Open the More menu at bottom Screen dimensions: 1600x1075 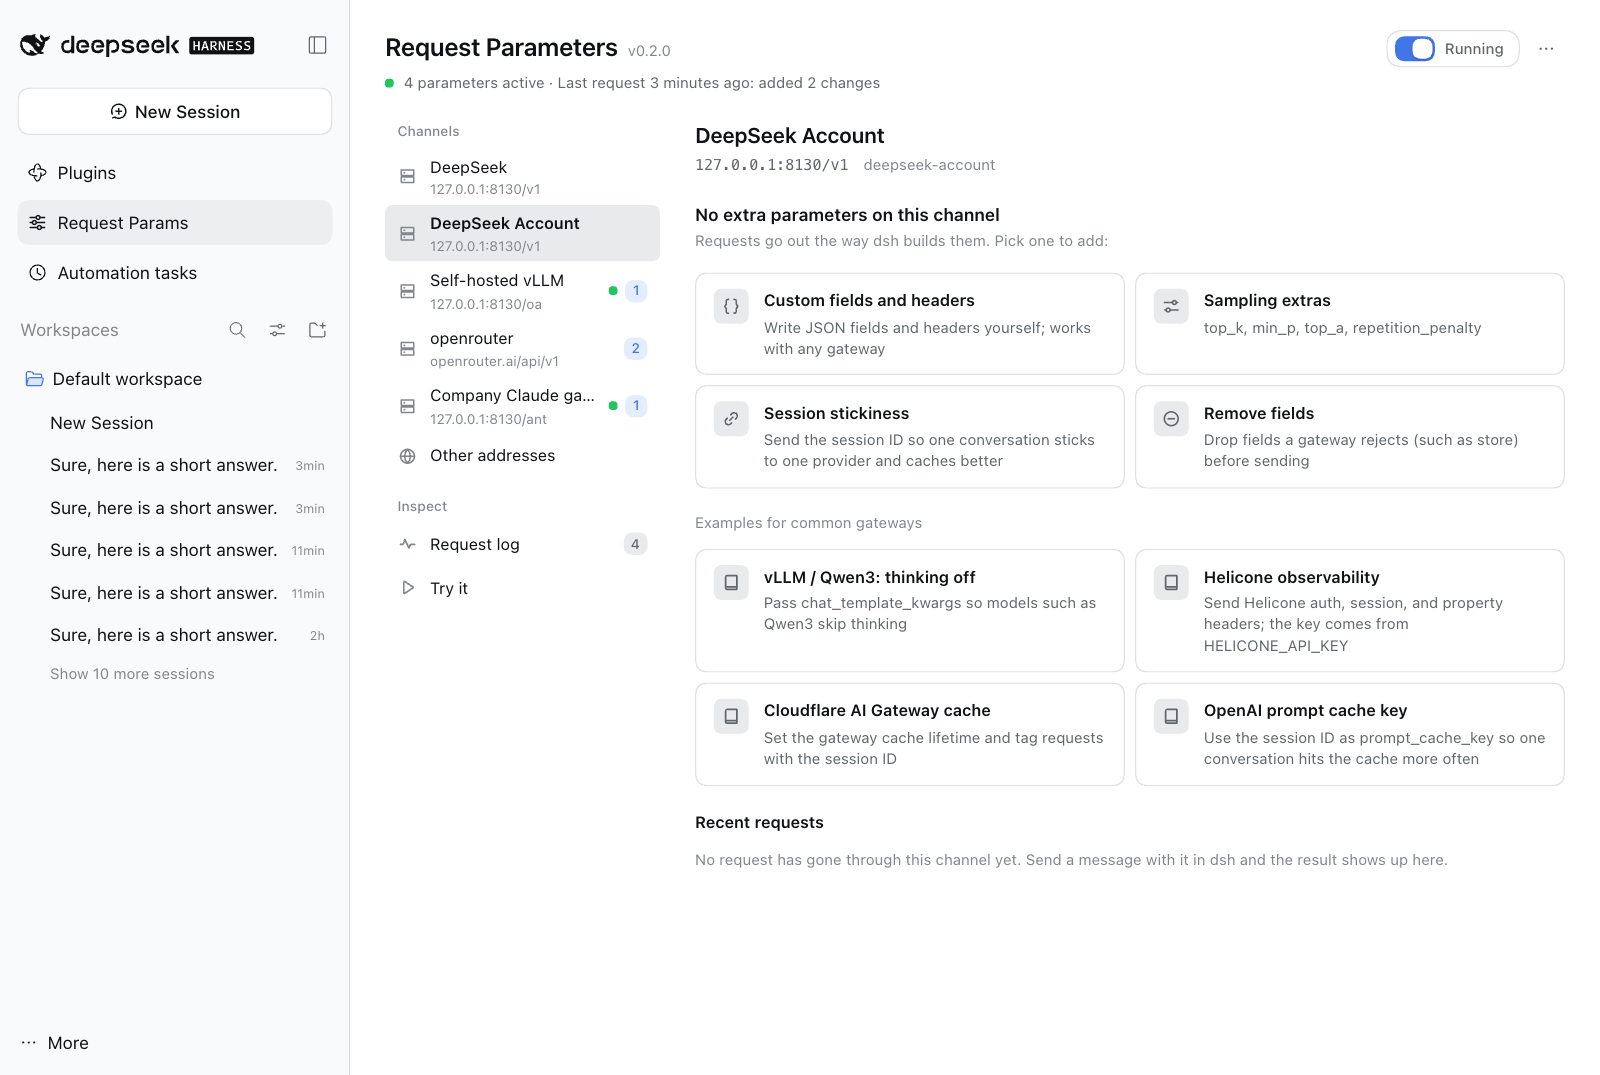(55, 1043)
